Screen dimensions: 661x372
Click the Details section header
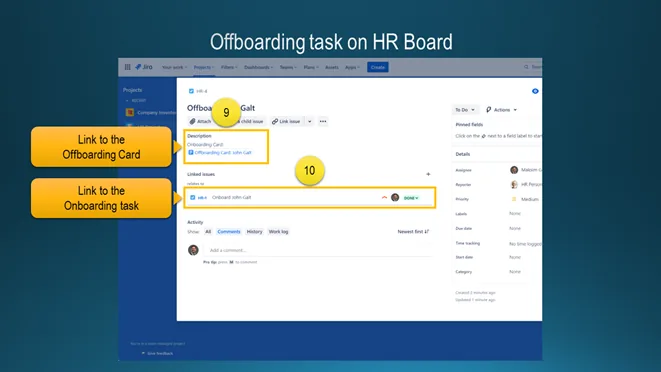pos(462,154)
